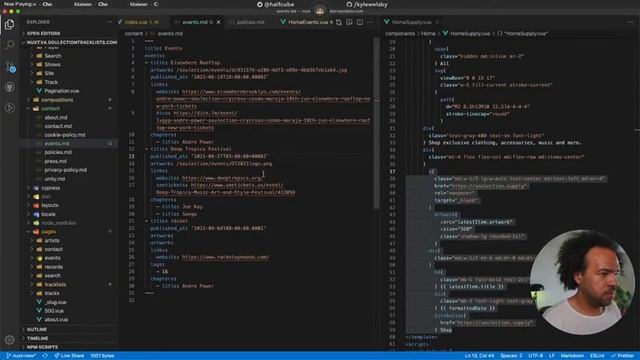Close the events.md editor tab
Image resolution: width=640 pixels, height=360 pixels.
[x=219, y=22]
